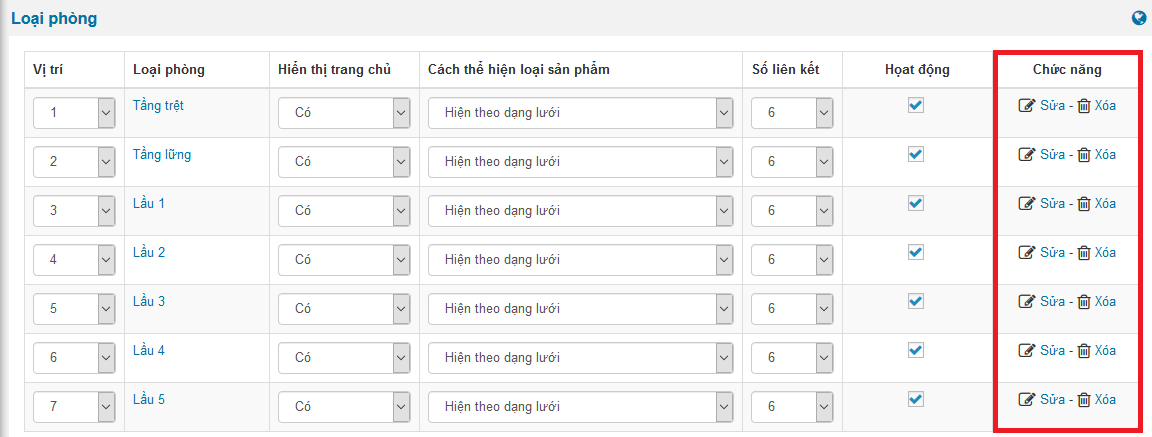Click the Lầu 4 room type link

(149, 351)
